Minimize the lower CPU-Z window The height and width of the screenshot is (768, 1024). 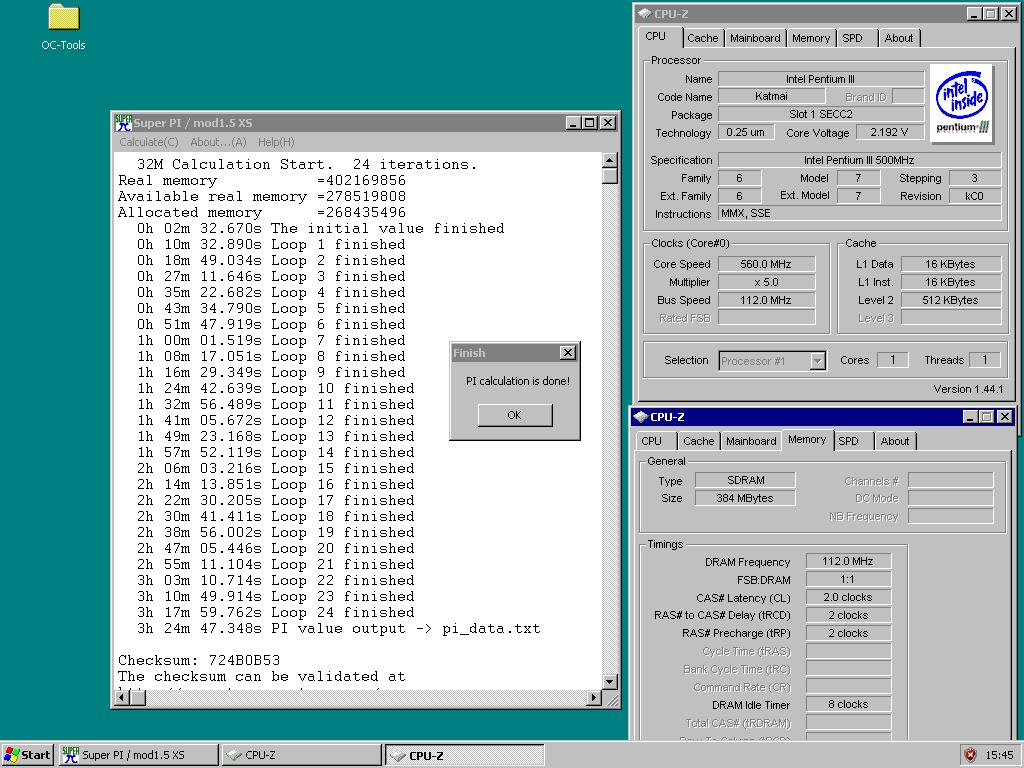[970, 417]
